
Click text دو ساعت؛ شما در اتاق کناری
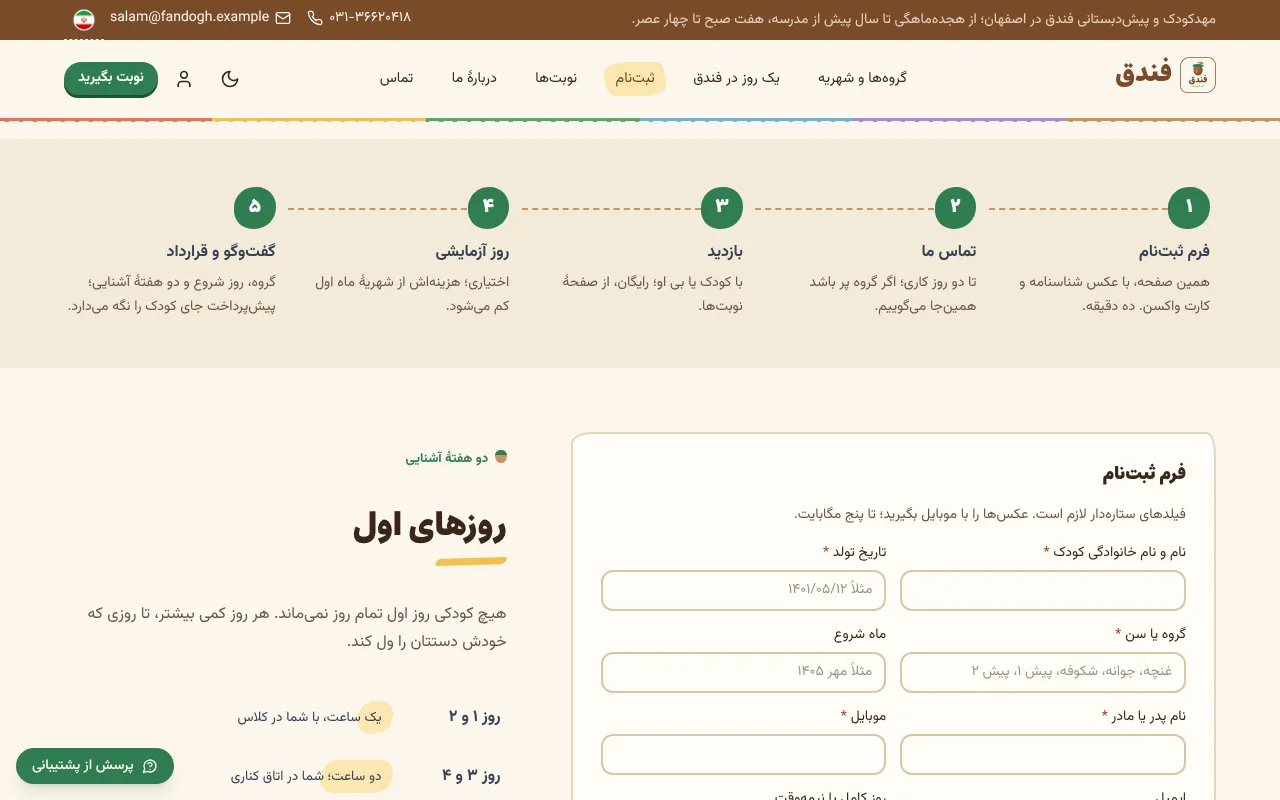click(x=306, y=775)
